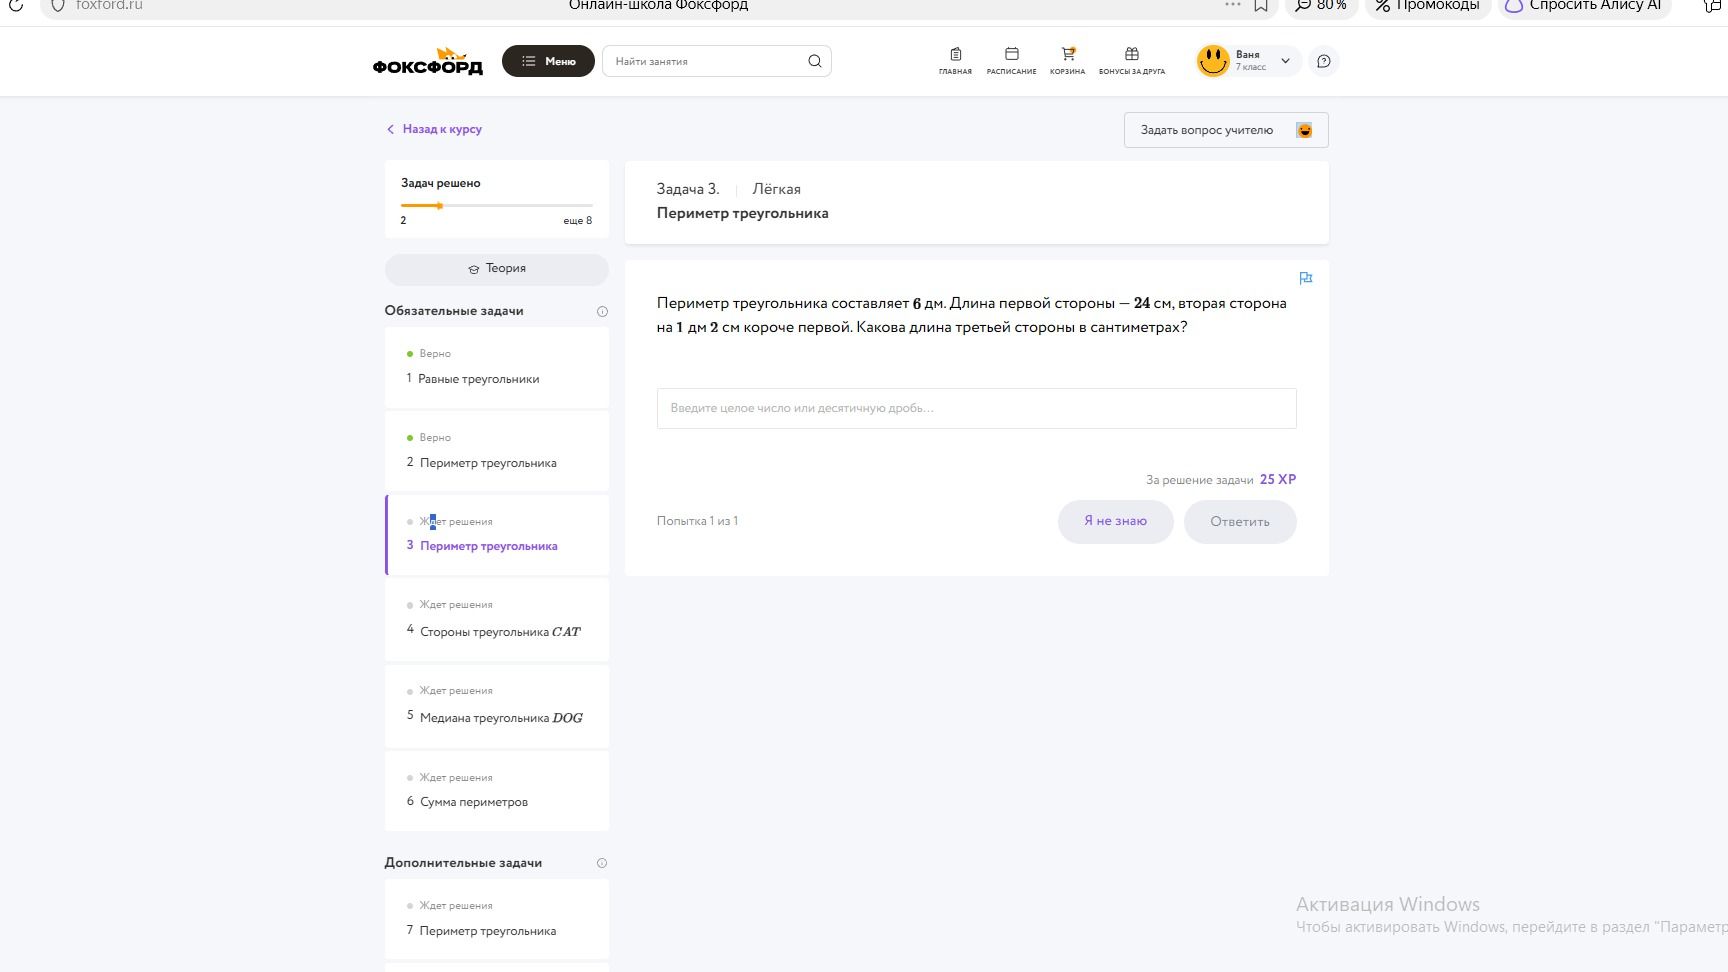Select task 5 Медиана треугольника DOG
Image resolution: width=1728 pixels, height=972 pixels.
[x=496, y=706]
